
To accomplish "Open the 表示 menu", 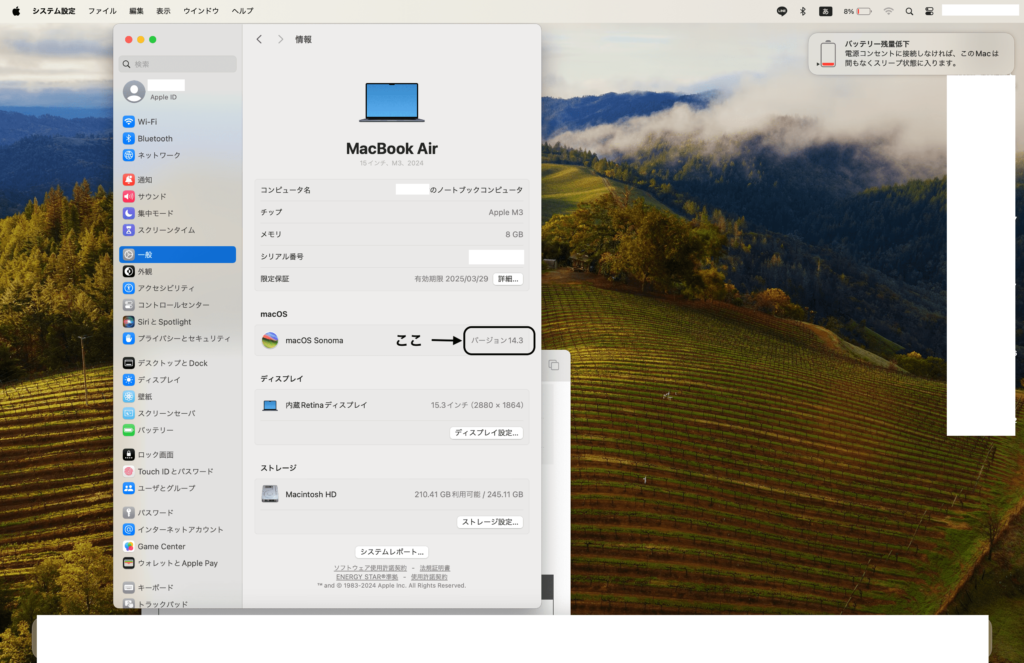I will click(163, 11).
